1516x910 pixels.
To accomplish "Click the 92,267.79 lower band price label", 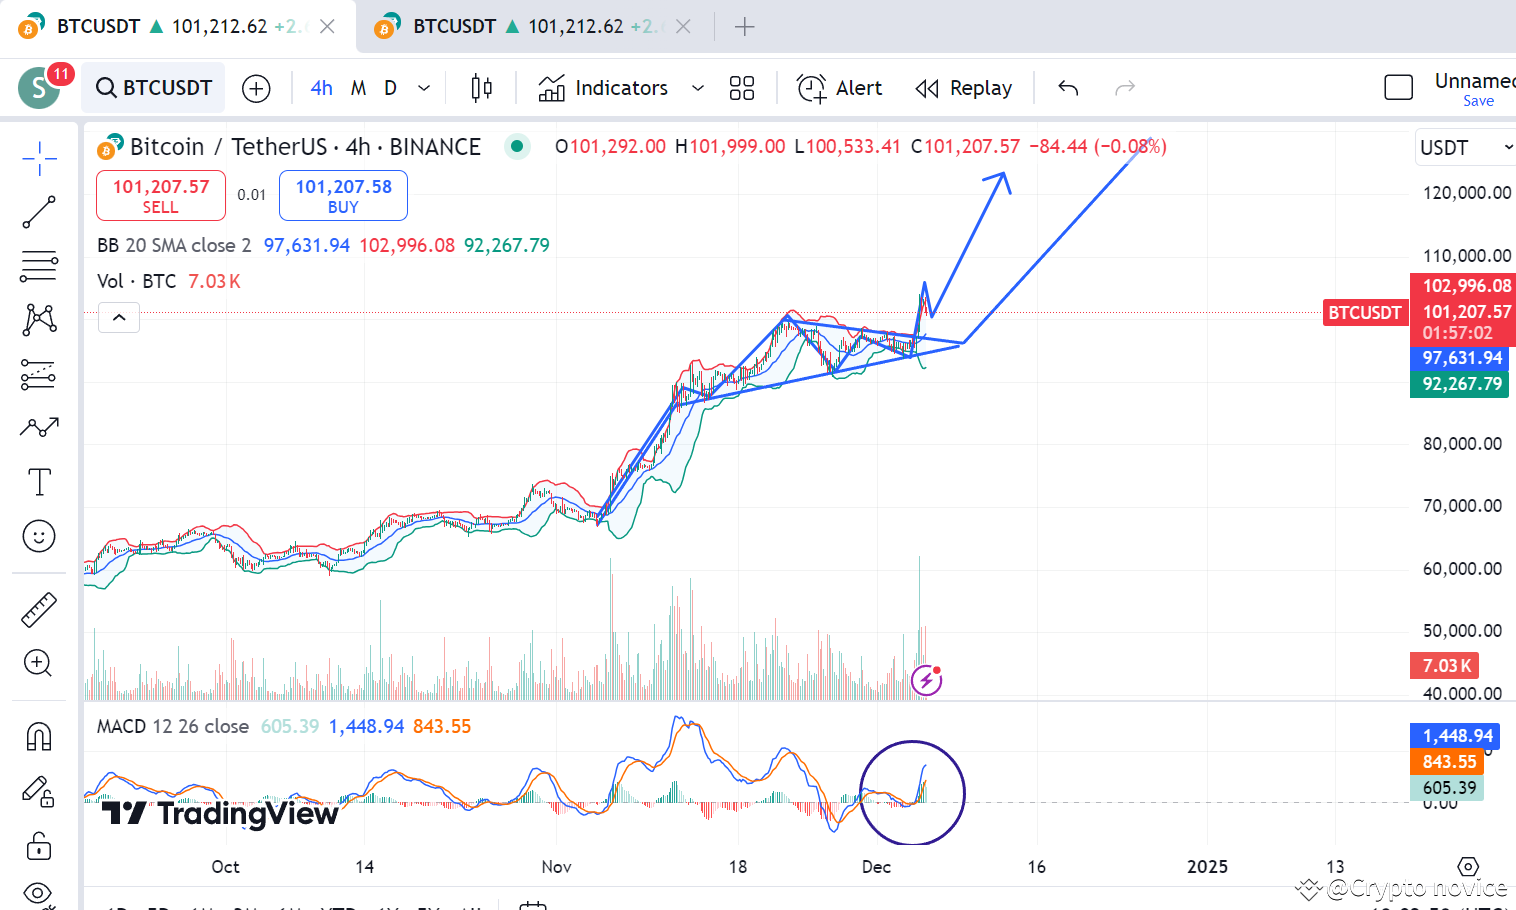I will coord(1462,384).
